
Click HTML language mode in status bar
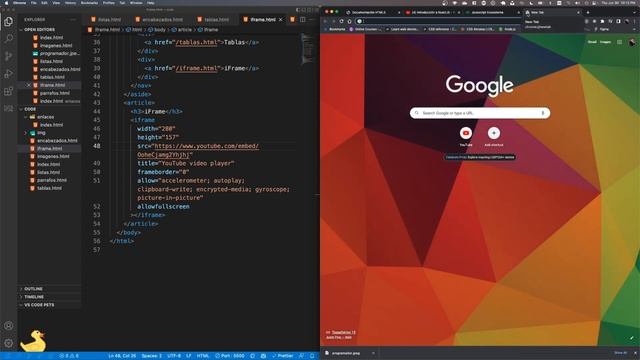203,356
